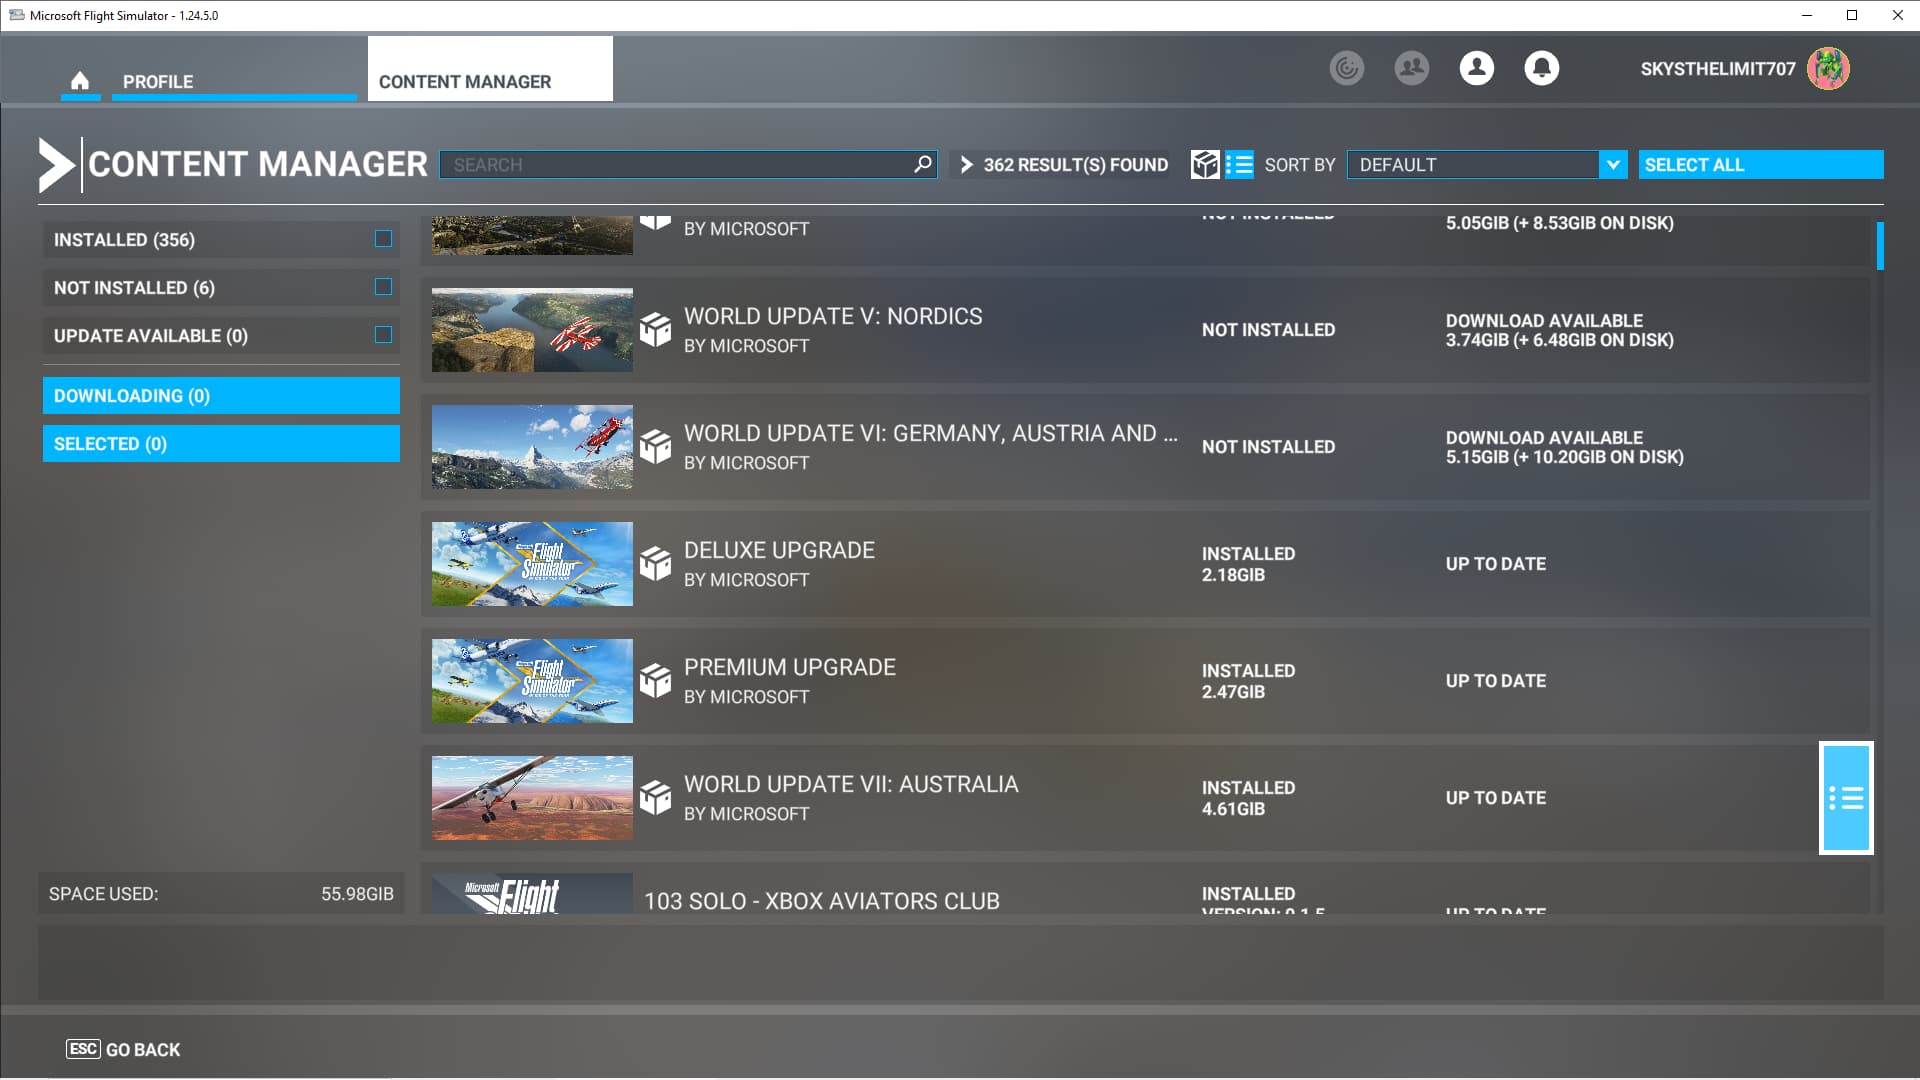Click the Content Manager arrow logo
The width and height of the screenshot is (1920, 1080).
56,164
